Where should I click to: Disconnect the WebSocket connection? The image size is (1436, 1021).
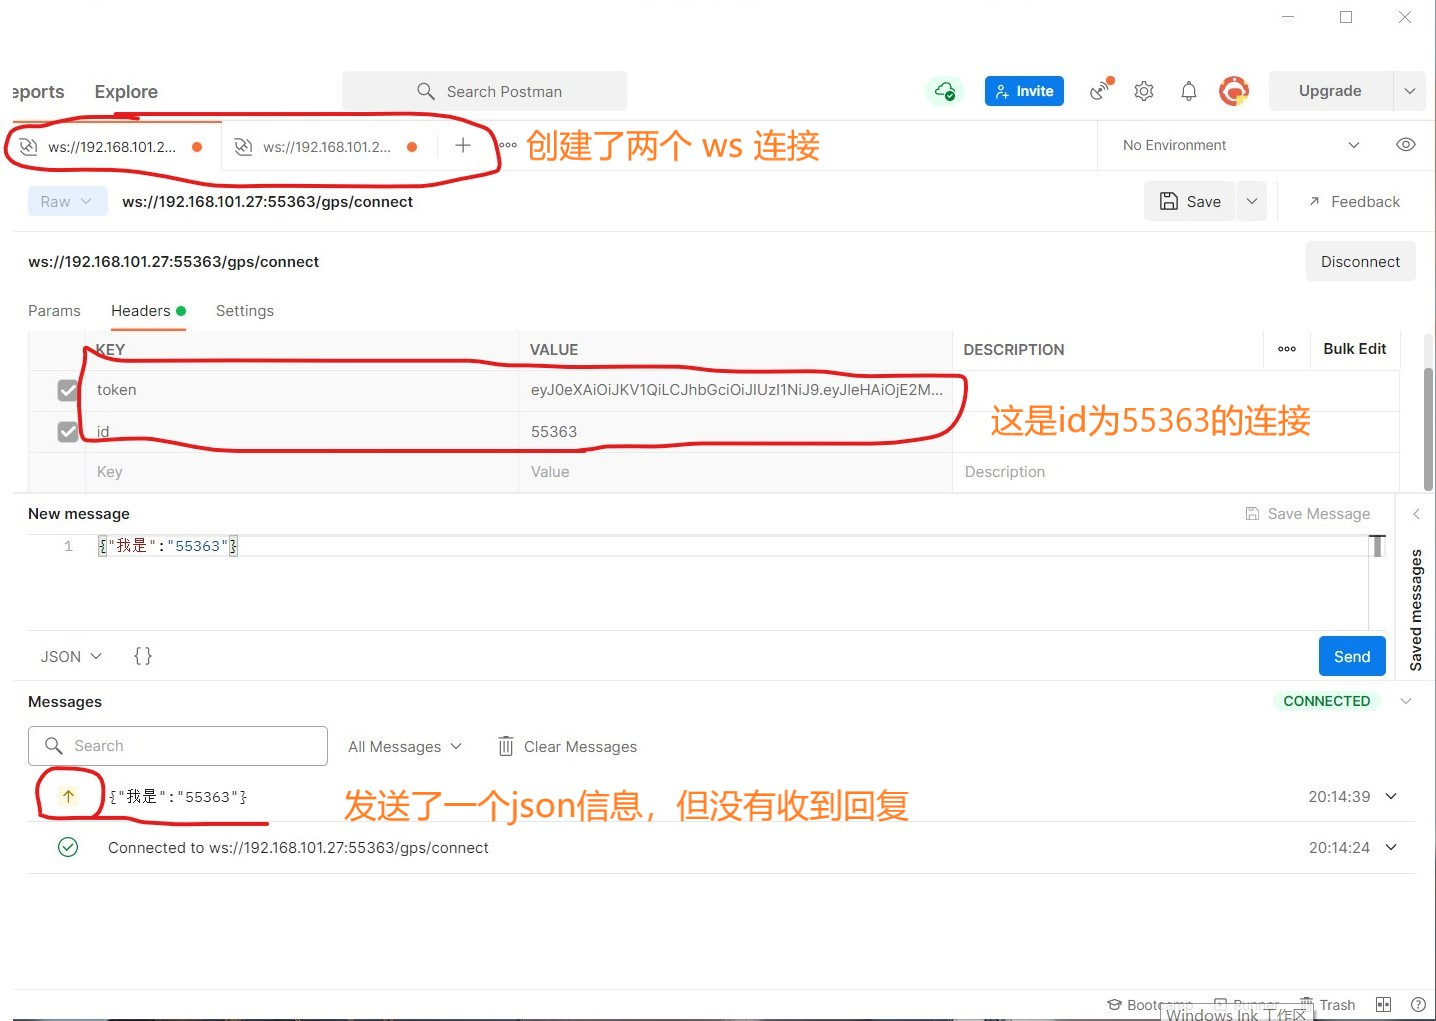pyautogui.click(x=1360, y=262)
